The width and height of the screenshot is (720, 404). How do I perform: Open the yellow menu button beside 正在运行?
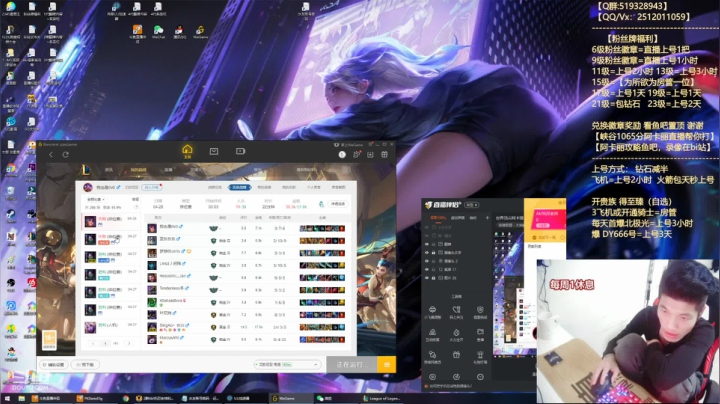click(x=387, y=365)
